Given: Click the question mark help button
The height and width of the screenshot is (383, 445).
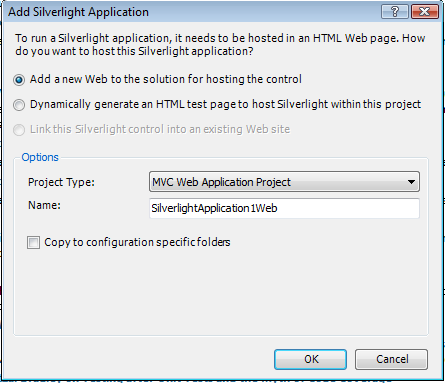Looking at the screenshot, I should pyautogui.click(x=395, y=12).
